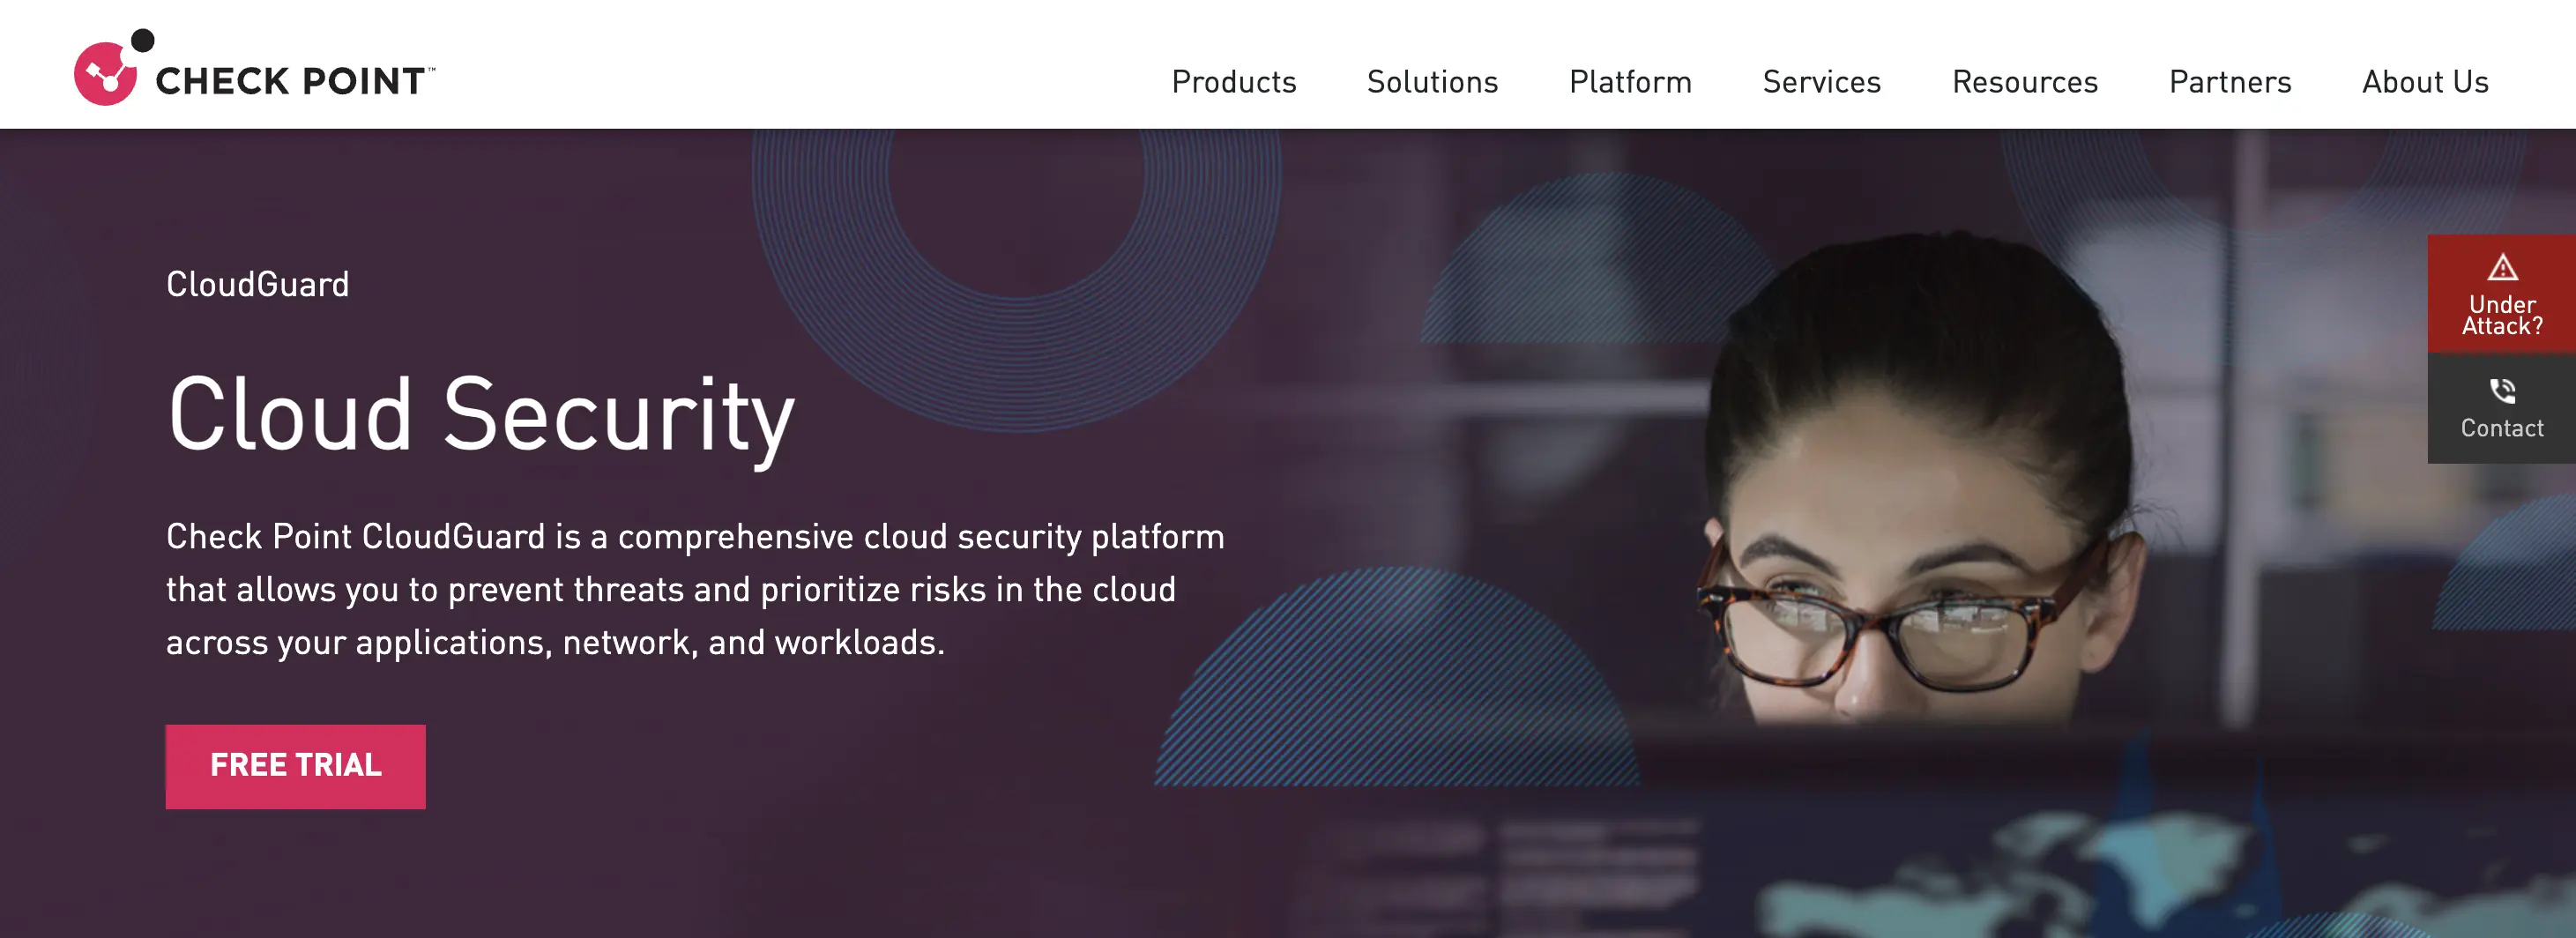Click the warning triangle on Under Attack panel
Image resolution: width=2576 pixels, height=938 pixels.
tap(2502, 268)
